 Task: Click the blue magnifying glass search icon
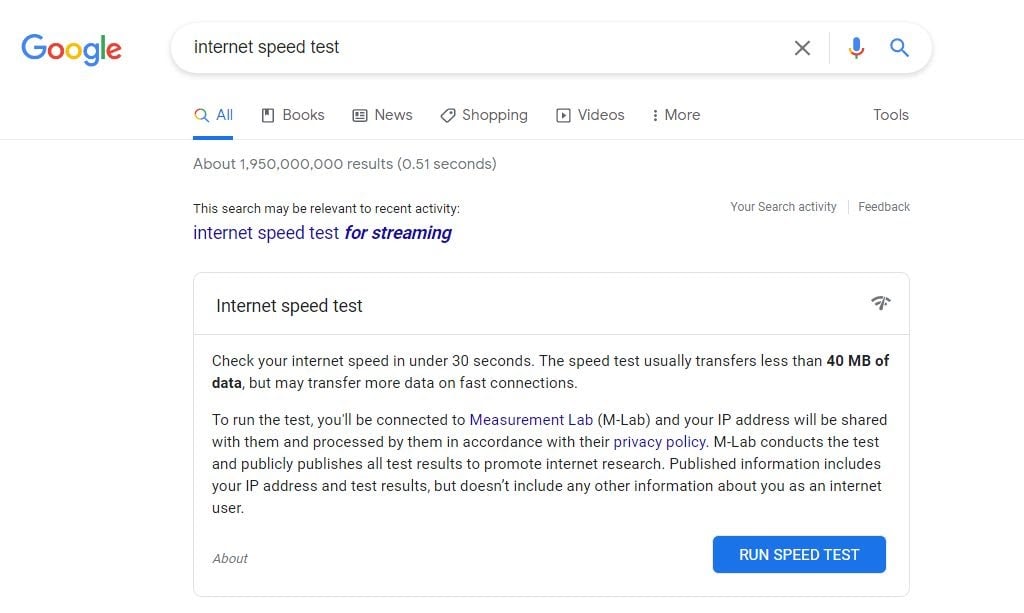click(x=899, y=48)
